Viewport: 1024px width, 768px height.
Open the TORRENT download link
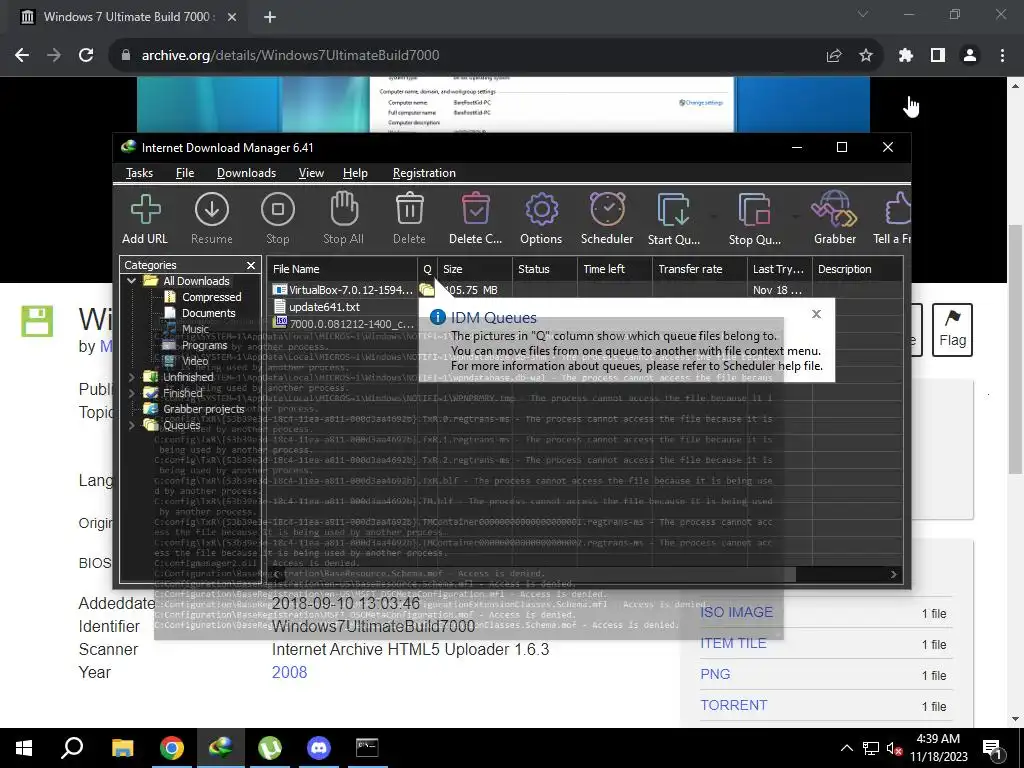click(x=733, y=706)
